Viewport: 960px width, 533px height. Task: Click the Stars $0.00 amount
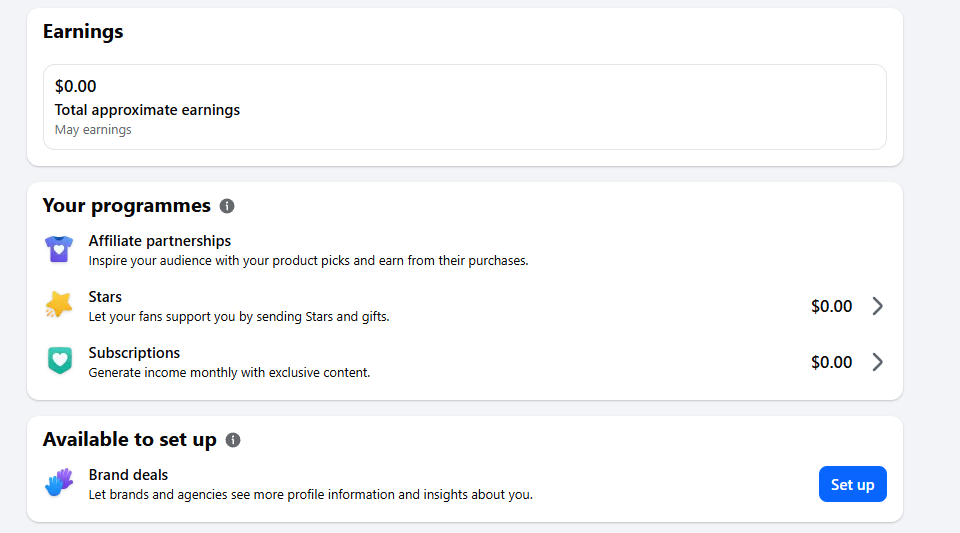pyautogui.click(x=831, y=306)
